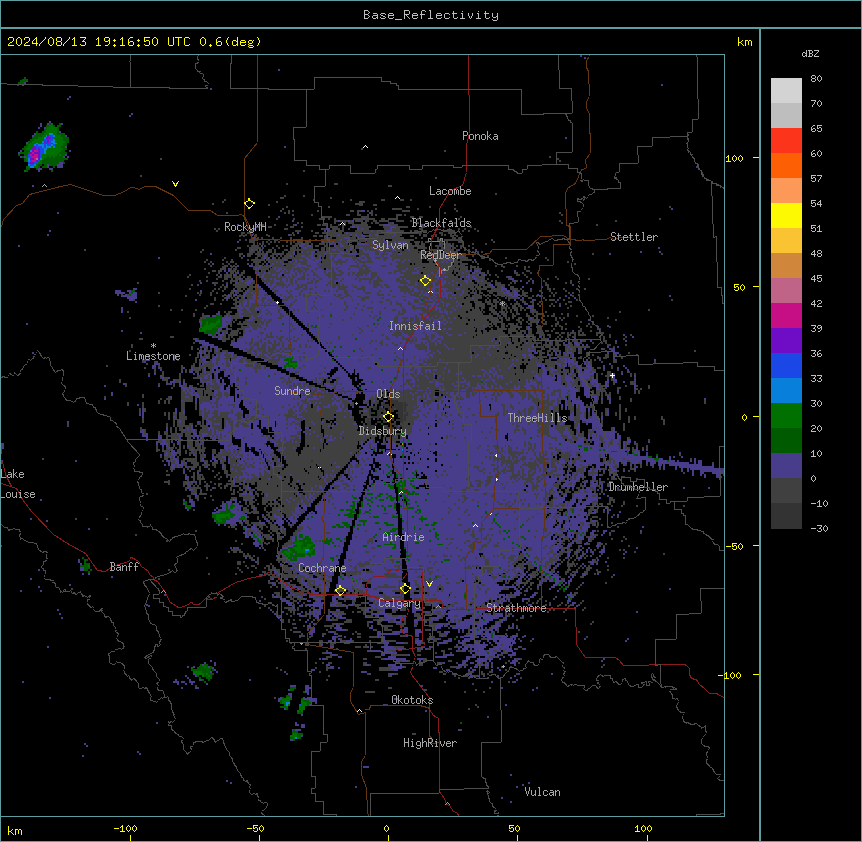This screenshot has height=842, width=862.
Task: Click the Cochrane label
Action: pos(322,568)
